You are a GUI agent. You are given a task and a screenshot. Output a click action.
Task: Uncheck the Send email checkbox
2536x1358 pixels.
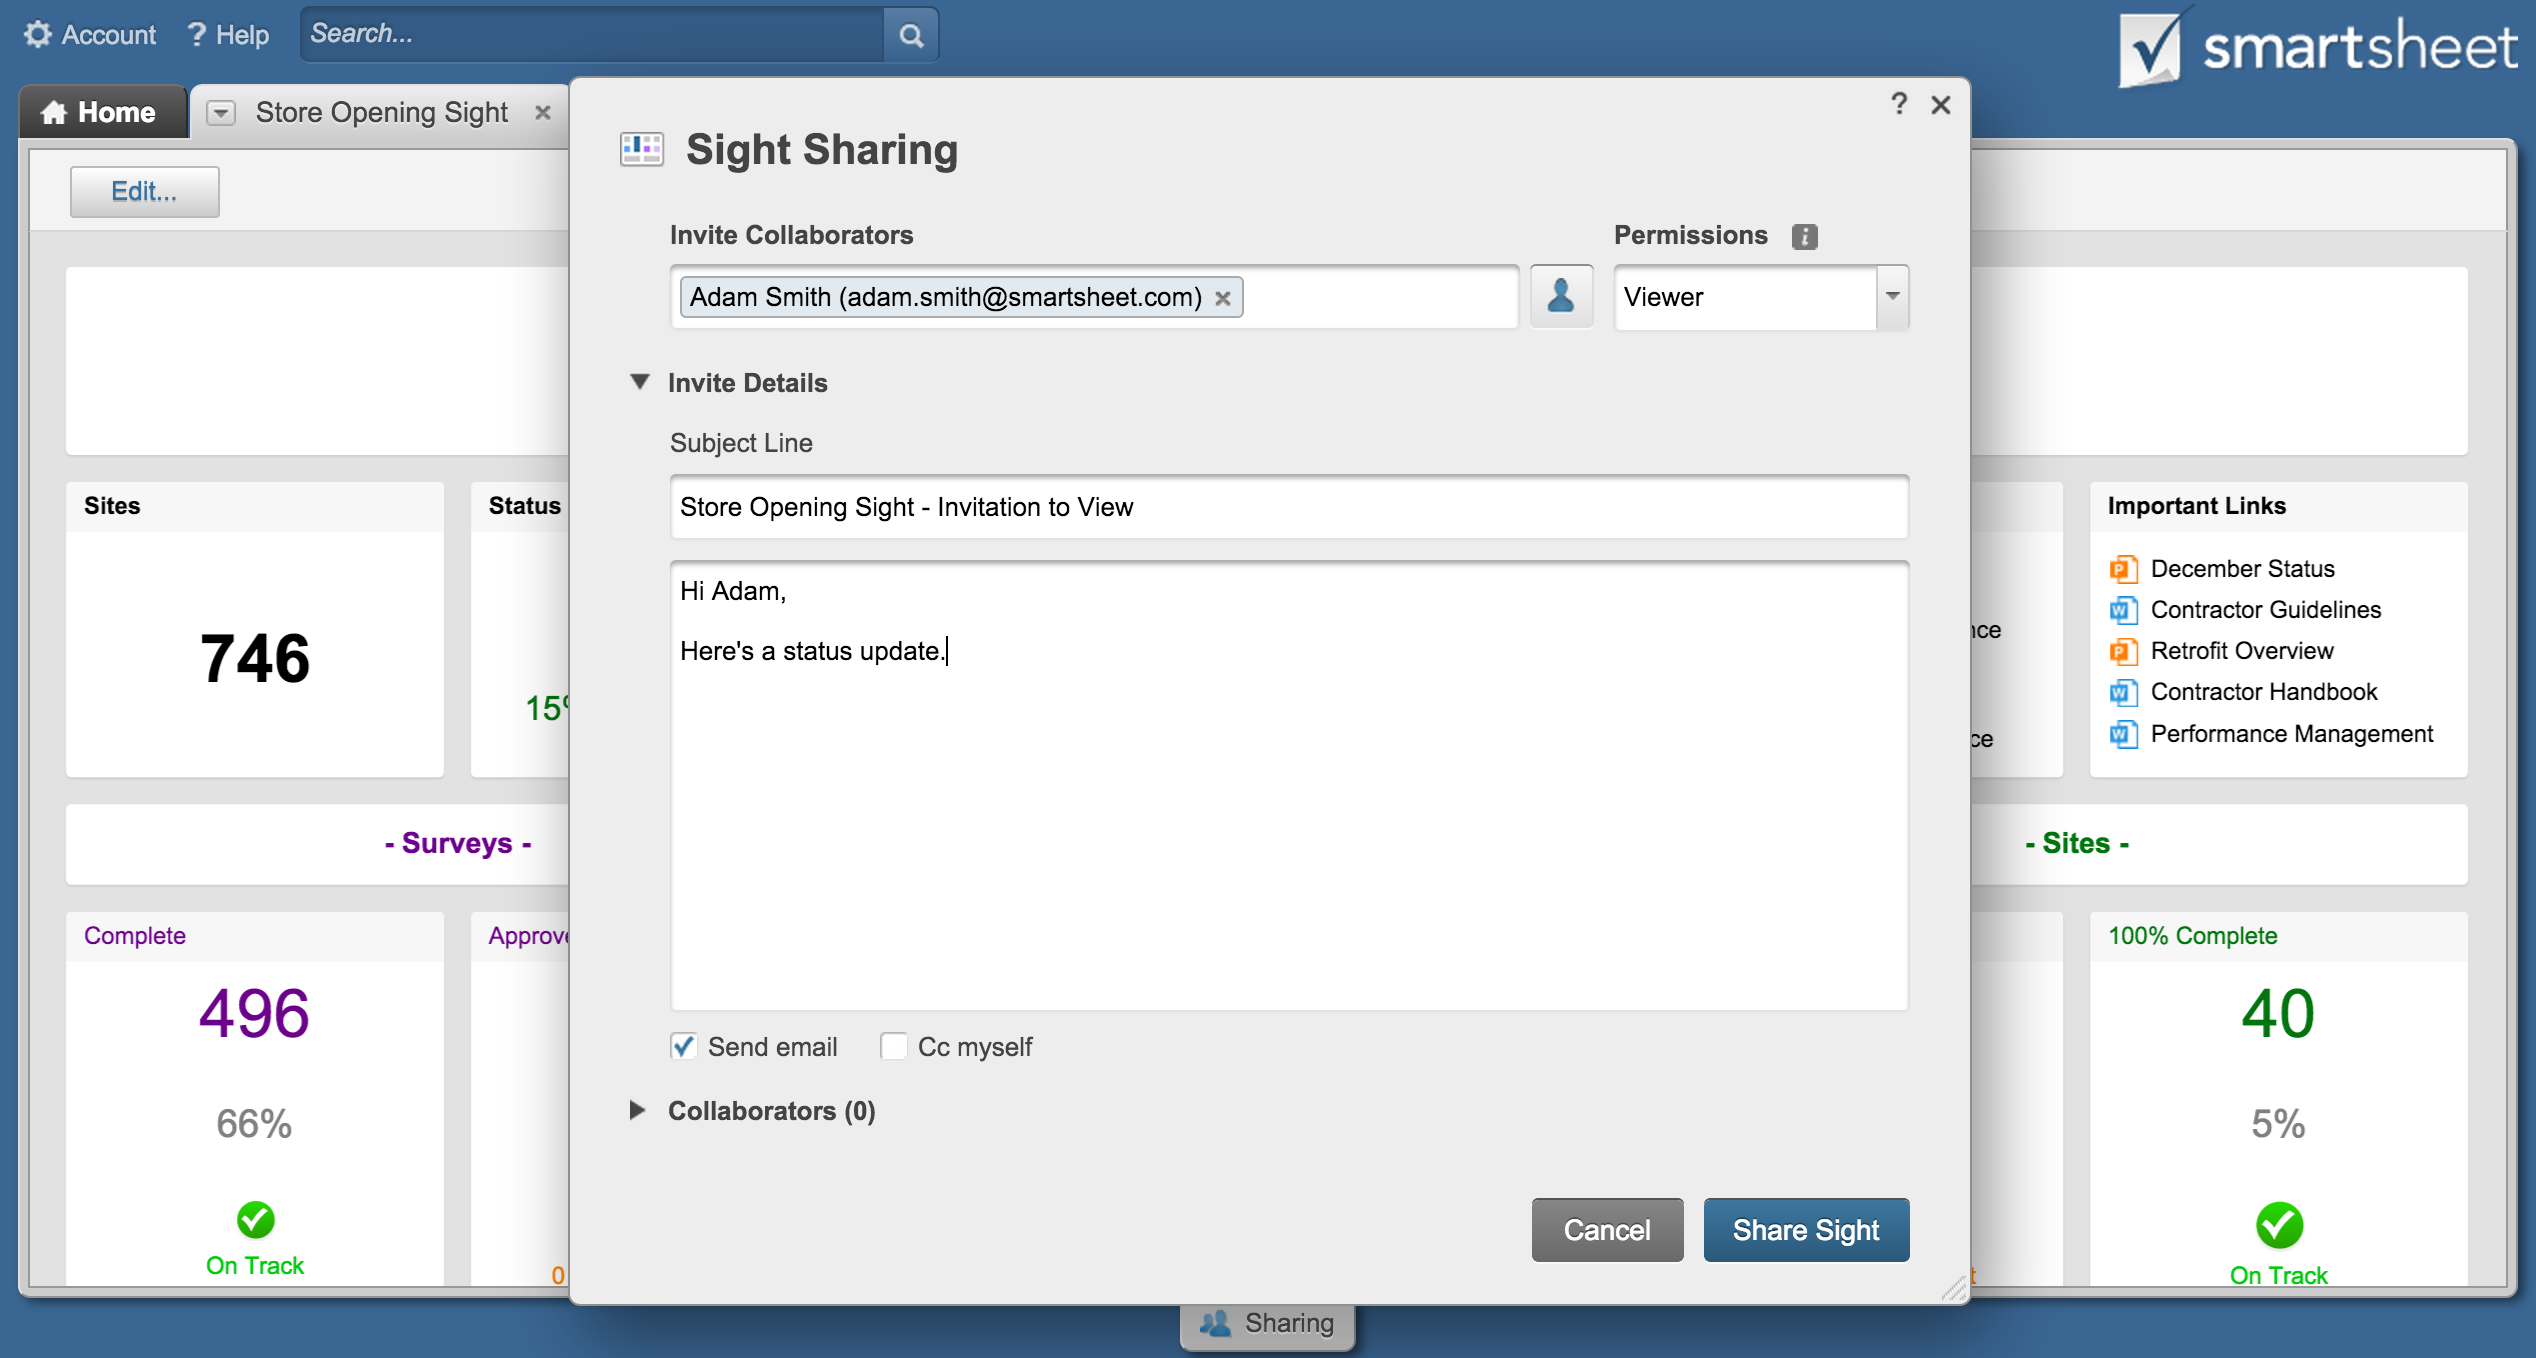click(684, 1046)
